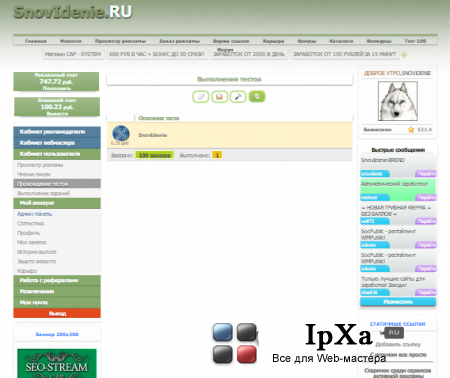Click the snovidenie author tag
Screen dimensions: 450x378
375,174
